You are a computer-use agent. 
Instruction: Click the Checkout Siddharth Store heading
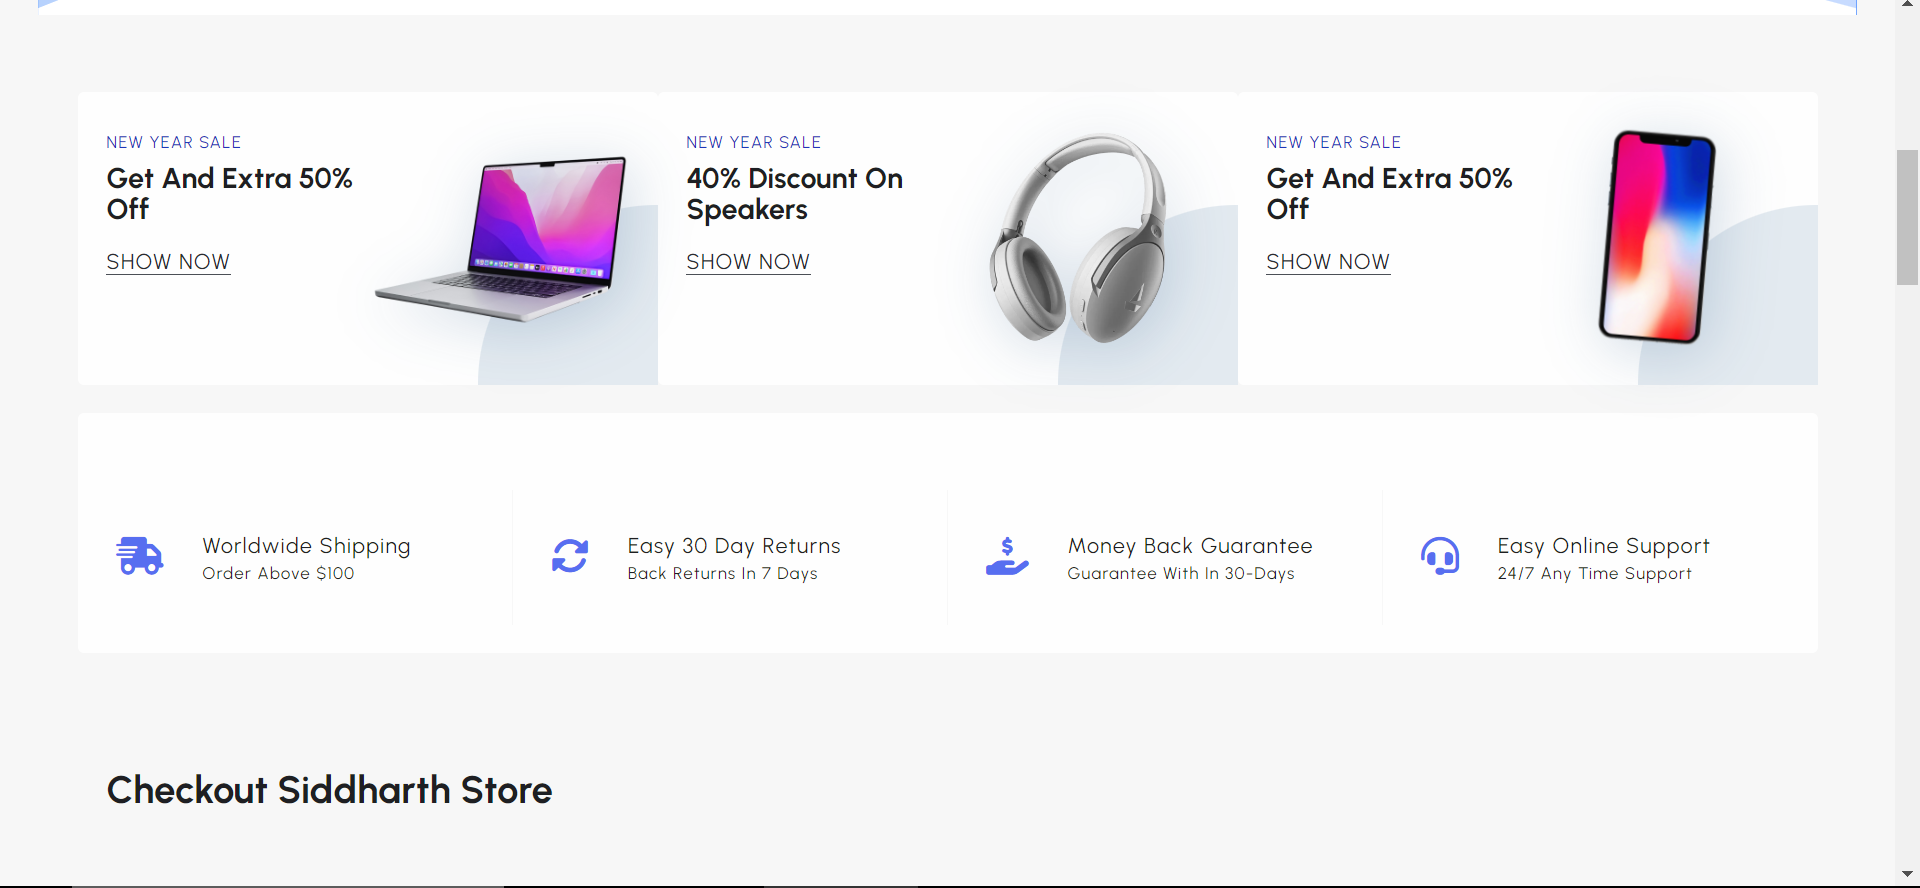click(329, 790)
